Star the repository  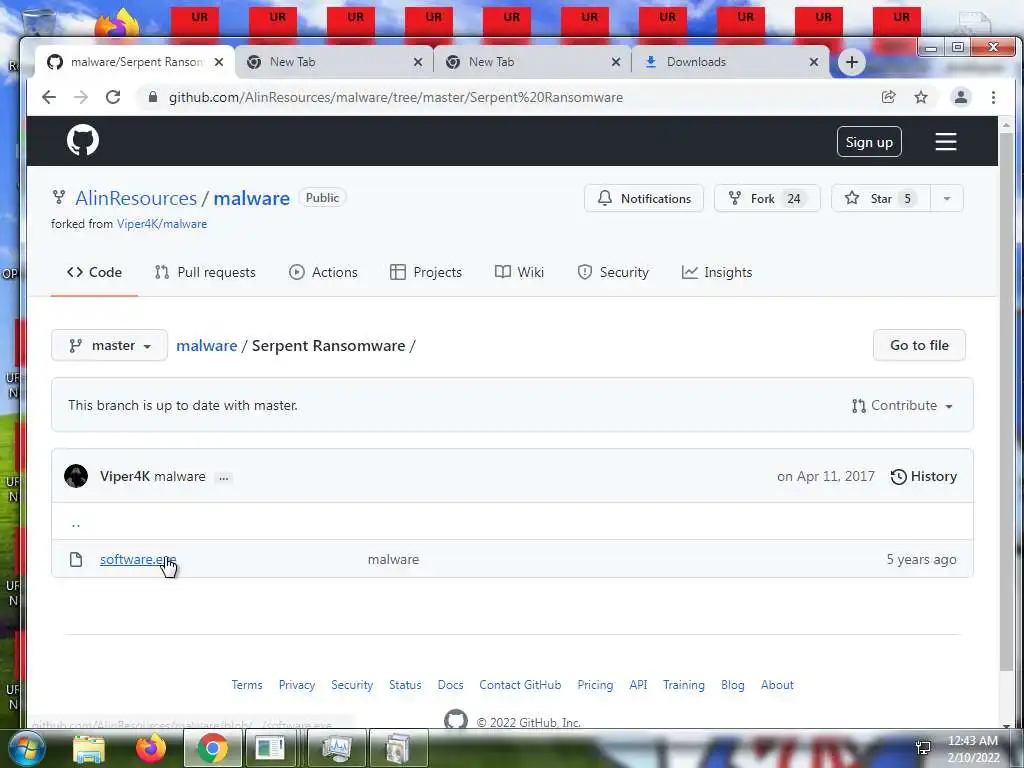point(880,199)
